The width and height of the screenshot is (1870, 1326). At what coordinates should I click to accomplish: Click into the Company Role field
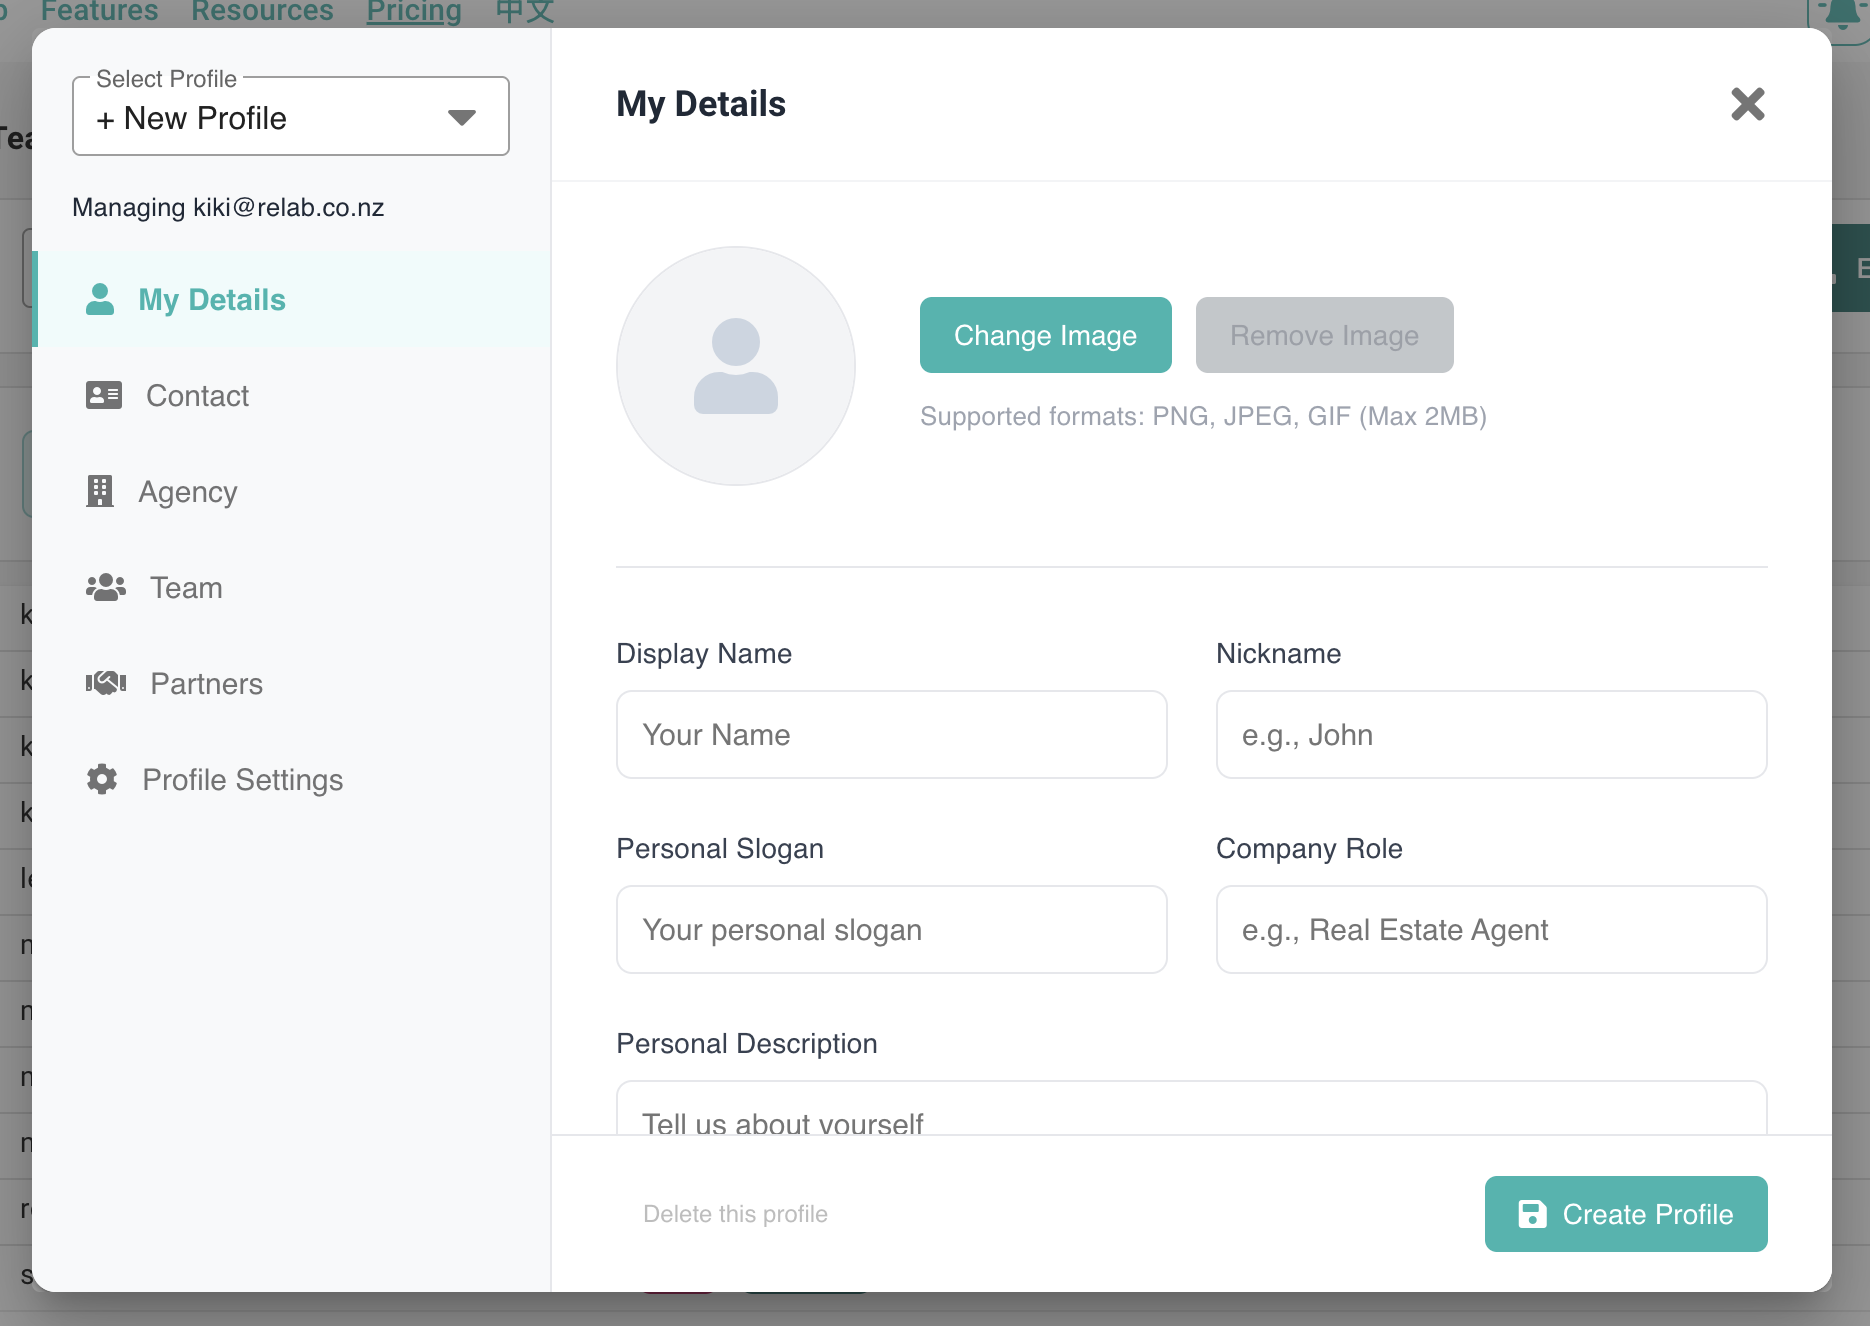[1491, 929]
